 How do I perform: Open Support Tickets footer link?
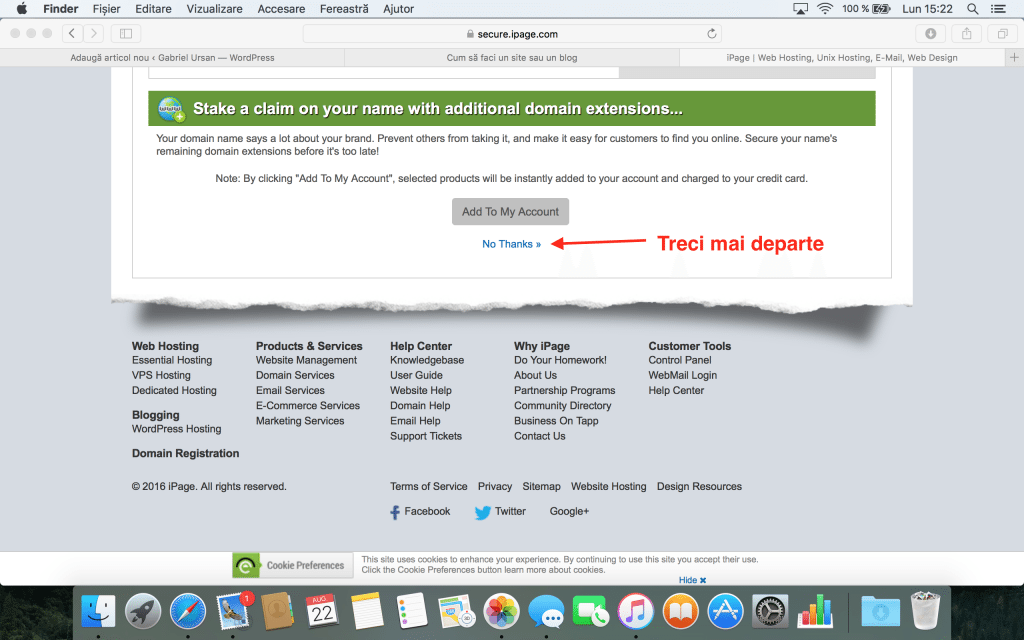tap(426, 436)
